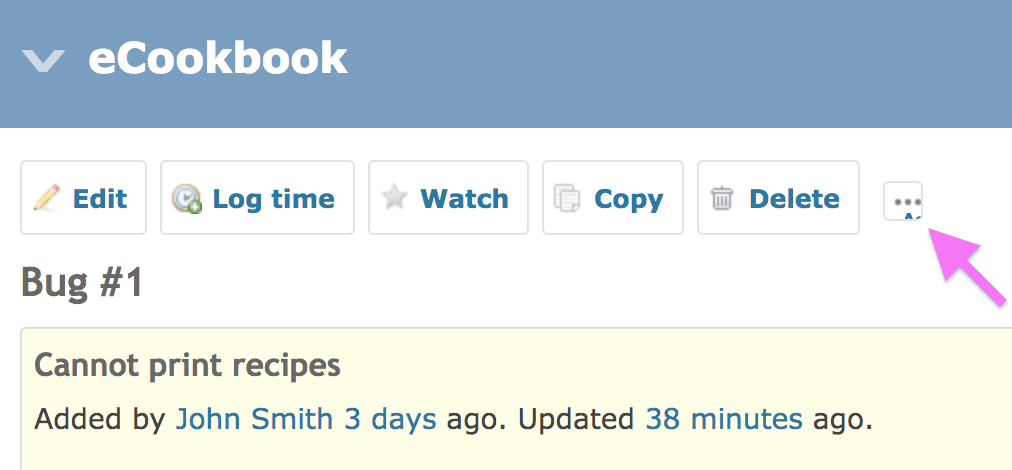The image size is (1012, 470).
Task: Click the pencil icon on Edit
Action: coord(47,198)
